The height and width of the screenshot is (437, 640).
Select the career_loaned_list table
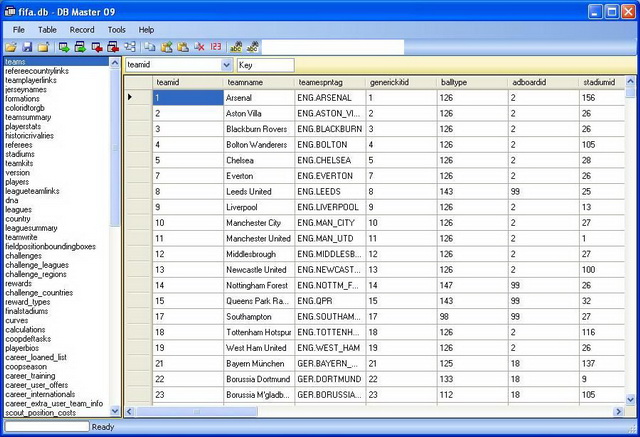click(x=36, y=357)
